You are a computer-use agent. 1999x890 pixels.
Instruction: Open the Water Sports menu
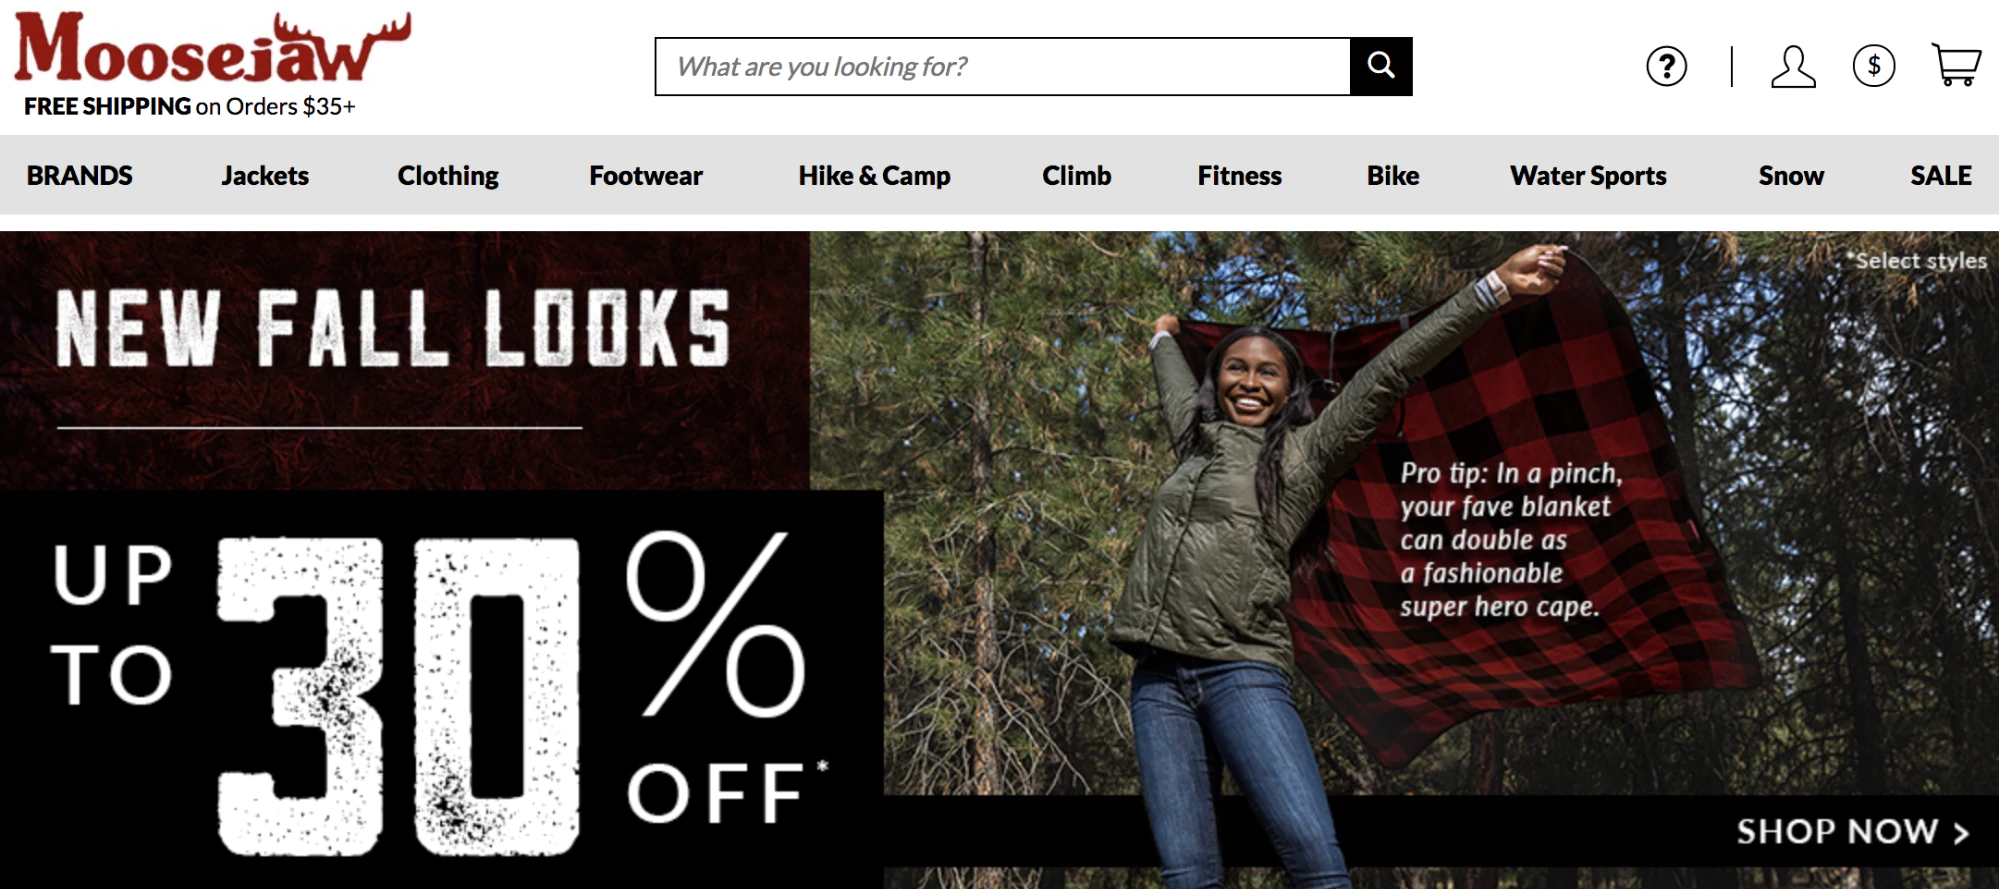tap(1588, 175)
